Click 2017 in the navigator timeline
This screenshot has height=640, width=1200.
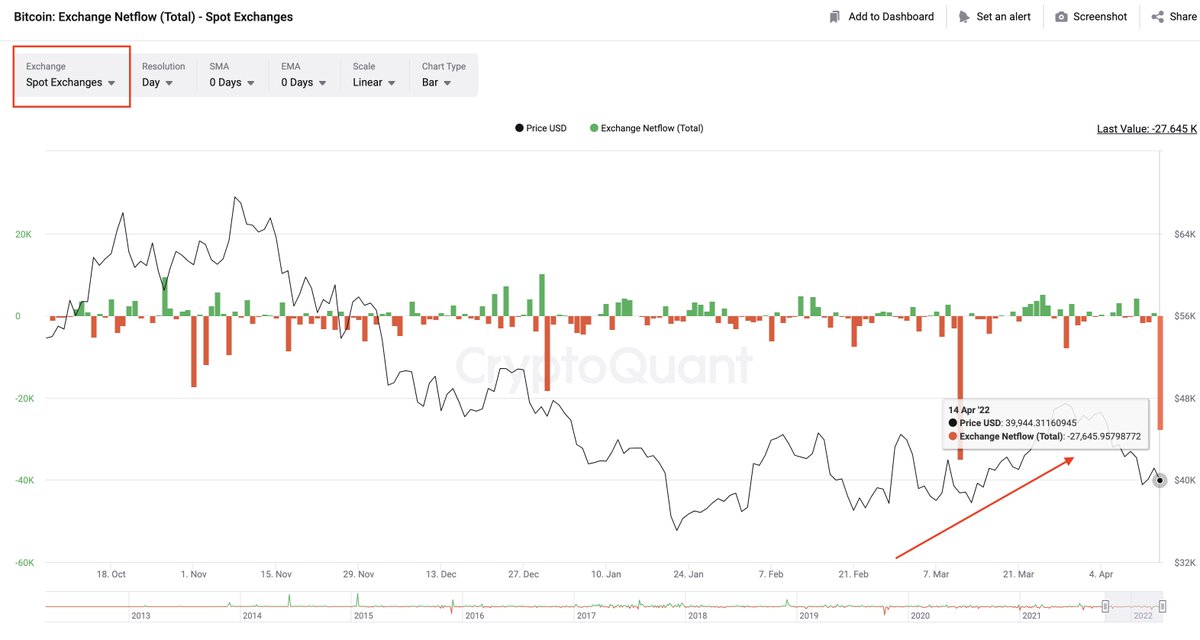pyautogui.click(x=586, y=617)
